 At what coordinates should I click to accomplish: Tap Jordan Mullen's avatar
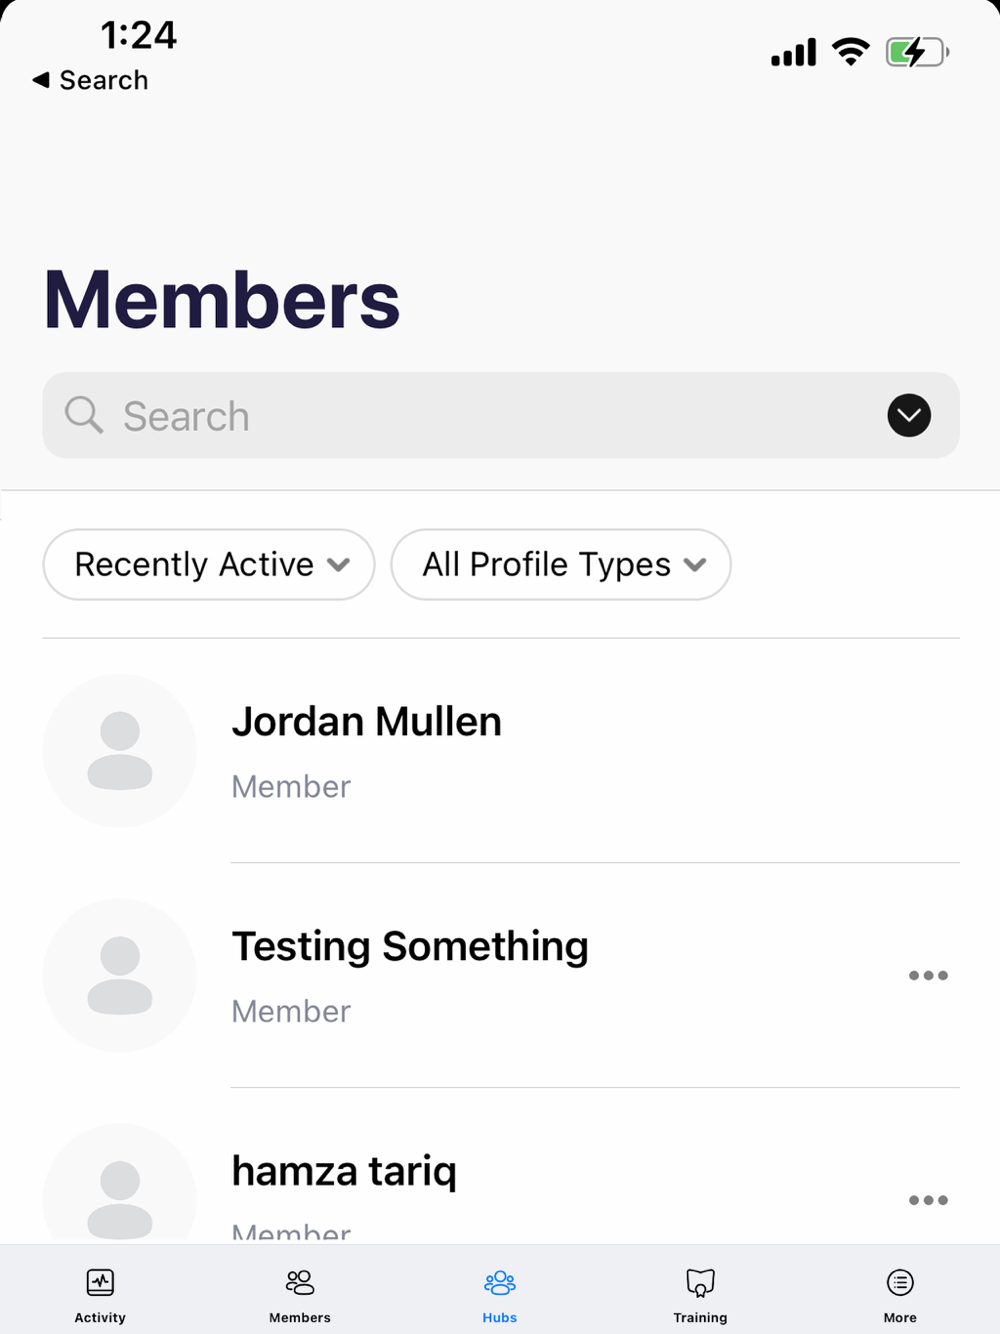(120, 750)
